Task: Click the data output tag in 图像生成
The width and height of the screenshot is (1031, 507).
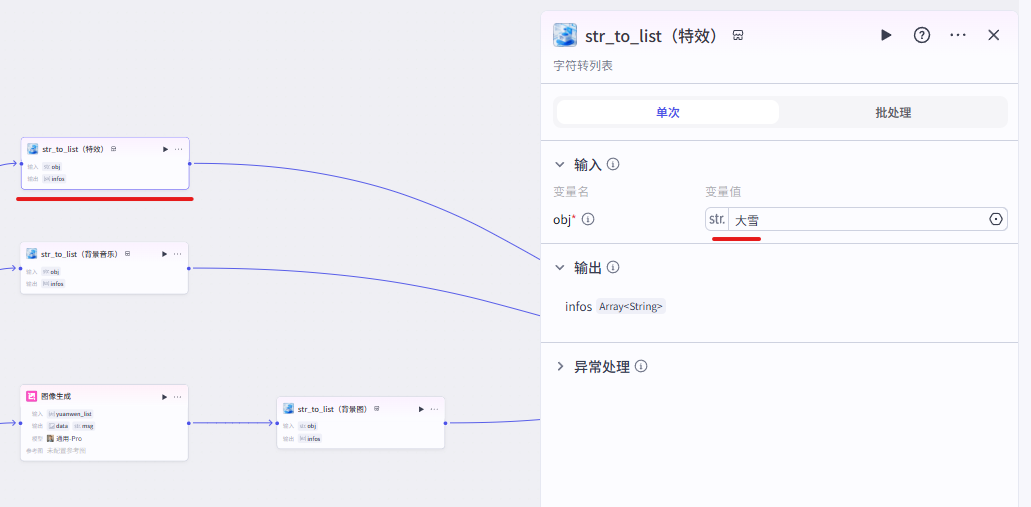Action: 58,426
